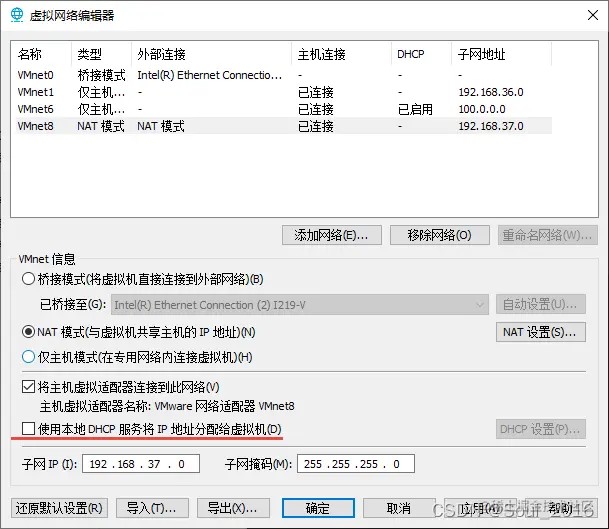Click the 帮助 button

pos(561,508)
